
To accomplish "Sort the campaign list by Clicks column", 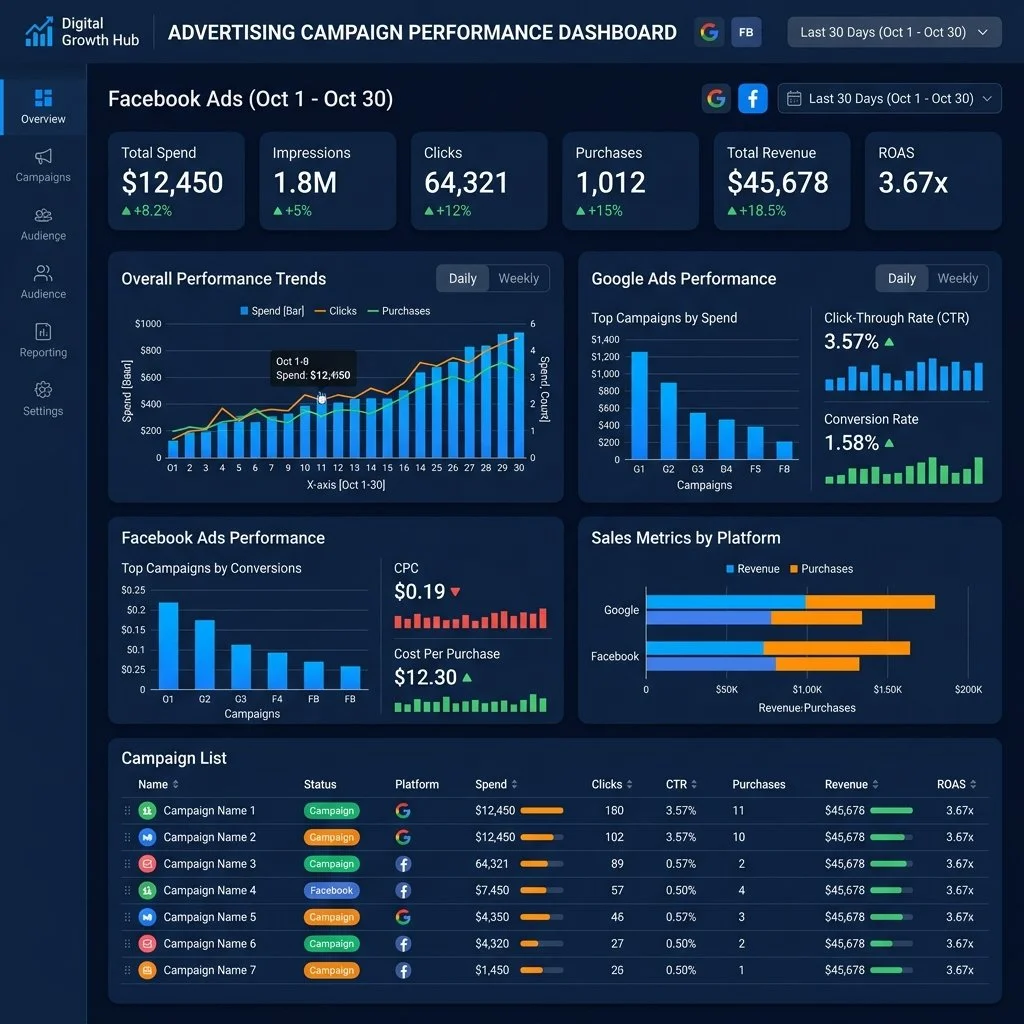I will point(612,784).
